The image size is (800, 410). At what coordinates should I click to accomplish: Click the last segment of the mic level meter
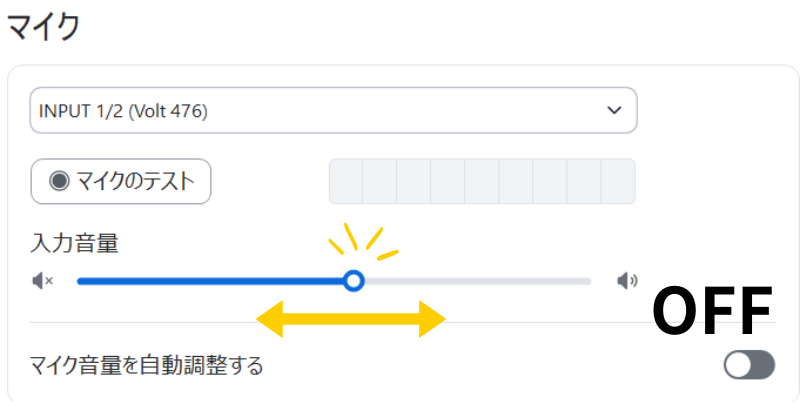pos(618,181)
